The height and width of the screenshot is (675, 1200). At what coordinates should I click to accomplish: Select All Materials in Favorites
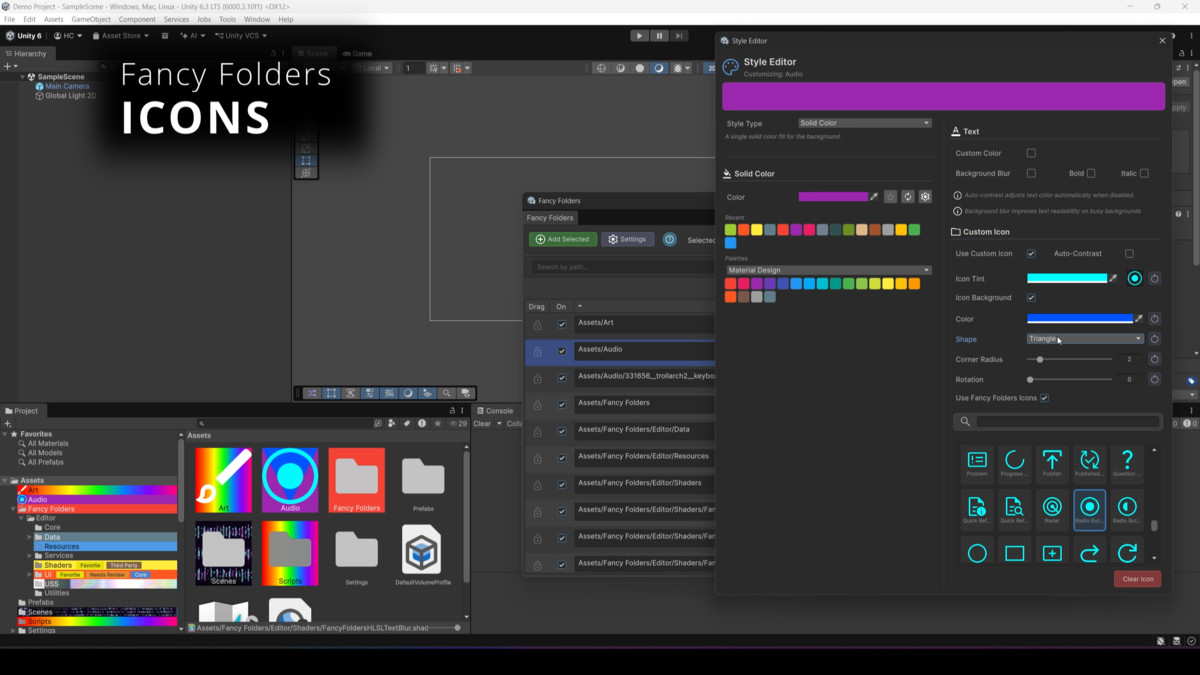click(x=48, y=444)
